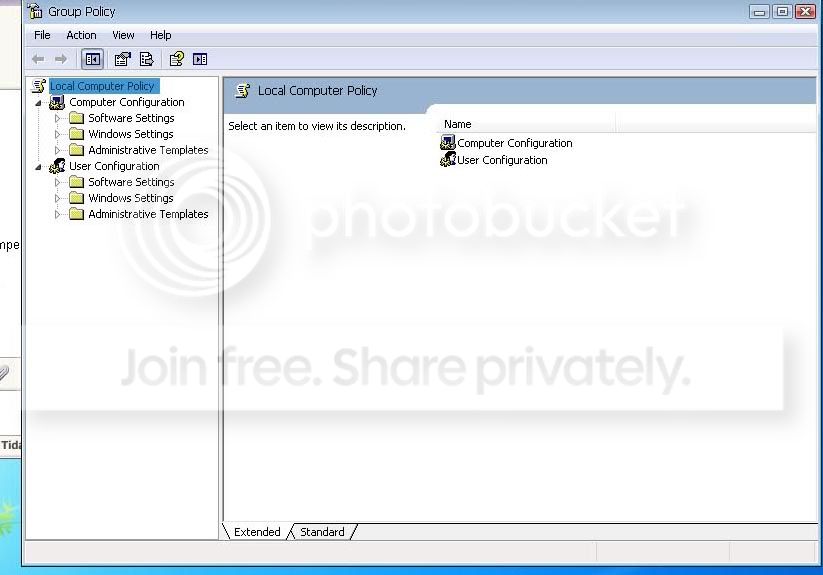Open Properties toolbar icon
Screen dimensions: 823x575
[122, 59]
